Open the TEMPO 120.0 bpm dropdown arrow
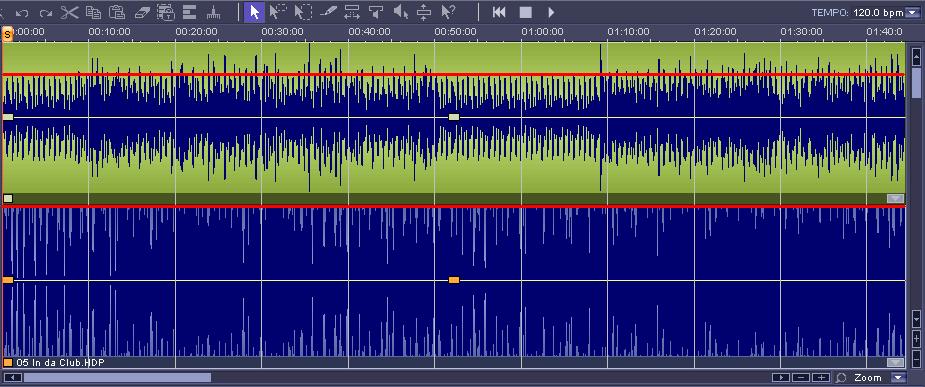This screenshot has width=925, height=387. pyautogui.click(x=913, y=12)
